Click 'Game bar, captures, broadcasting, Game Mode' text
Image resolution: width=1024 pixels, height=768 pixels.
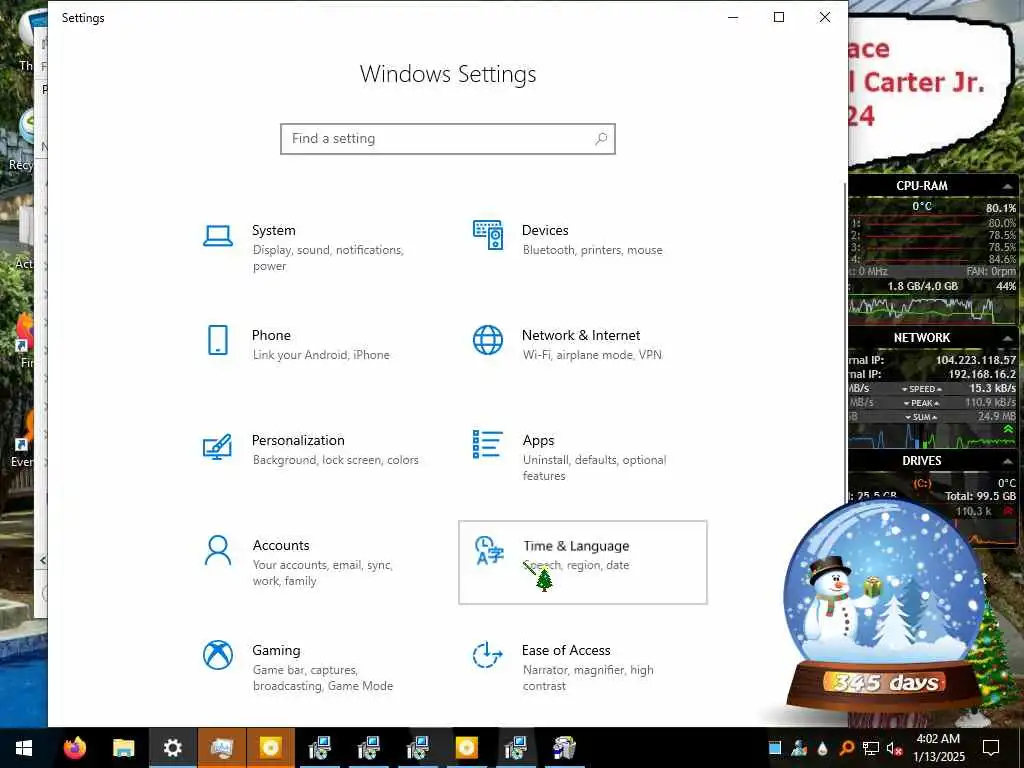[323, 678]
